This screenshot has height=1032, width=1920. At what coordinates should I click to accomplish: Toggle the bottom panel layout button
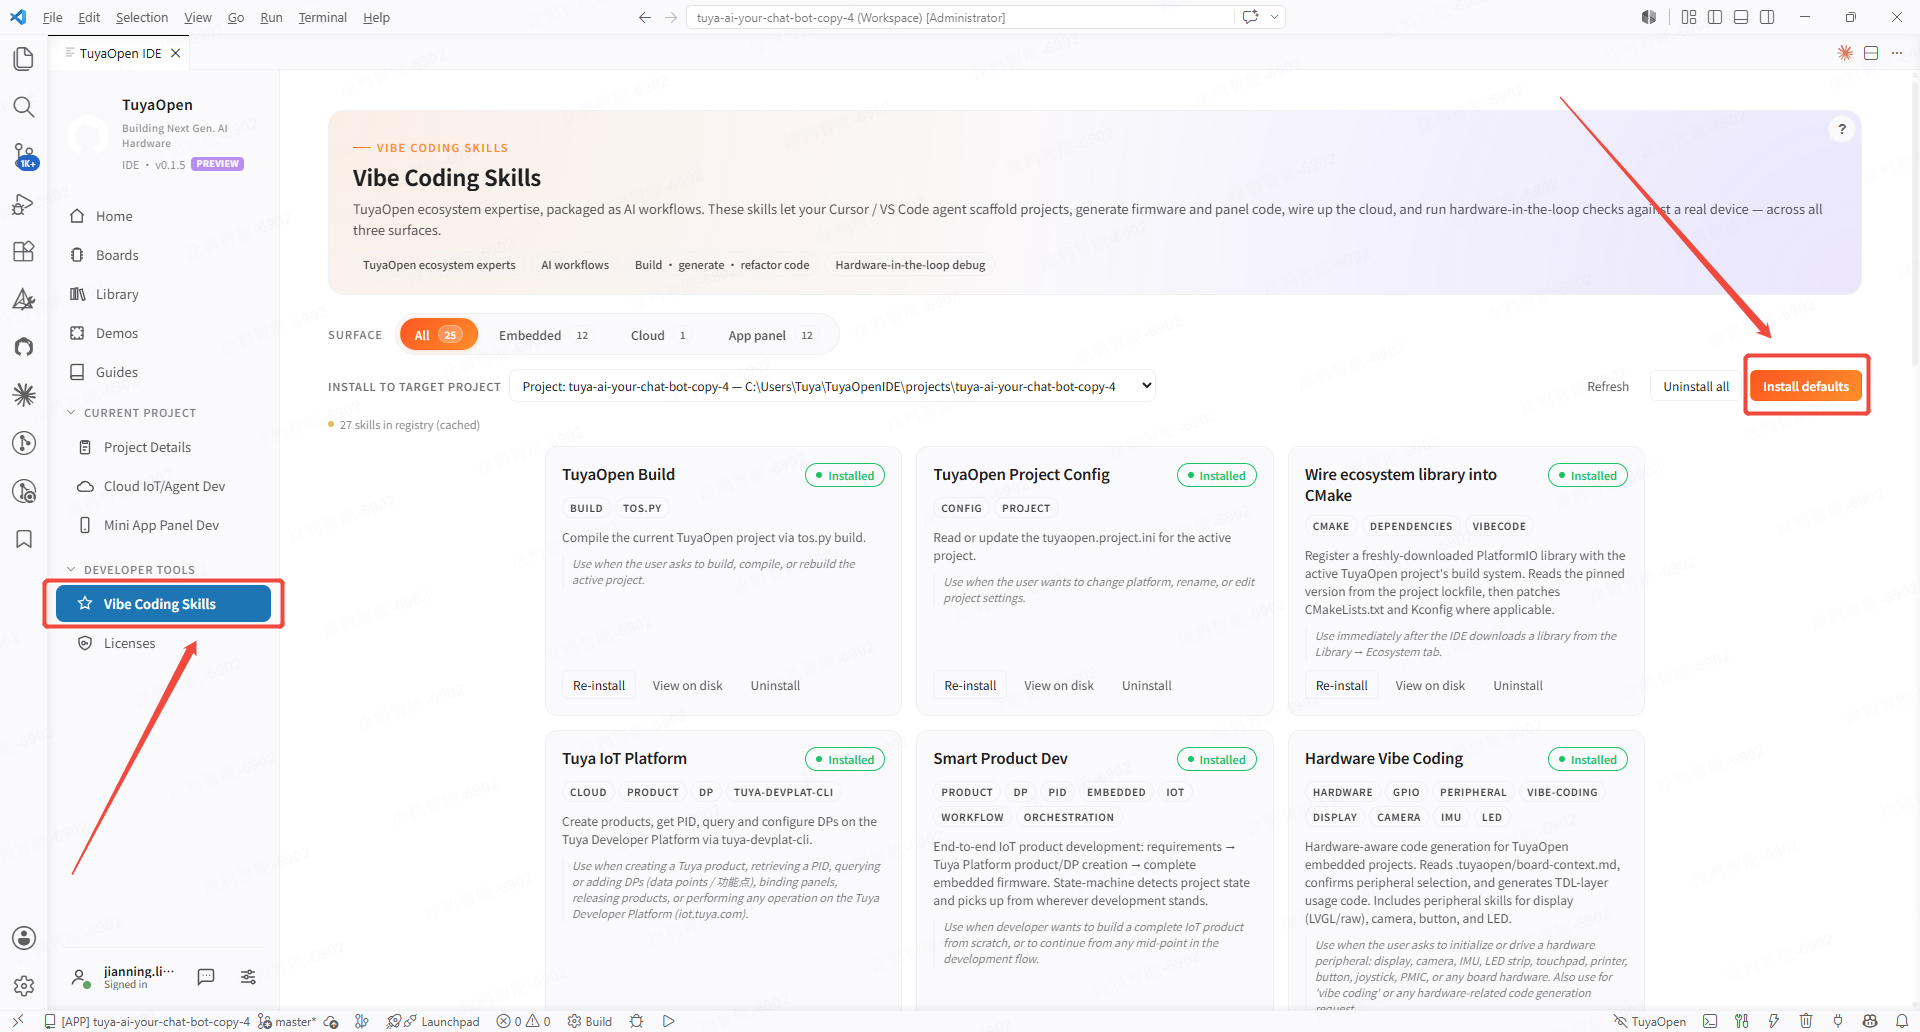[1741, 17]
